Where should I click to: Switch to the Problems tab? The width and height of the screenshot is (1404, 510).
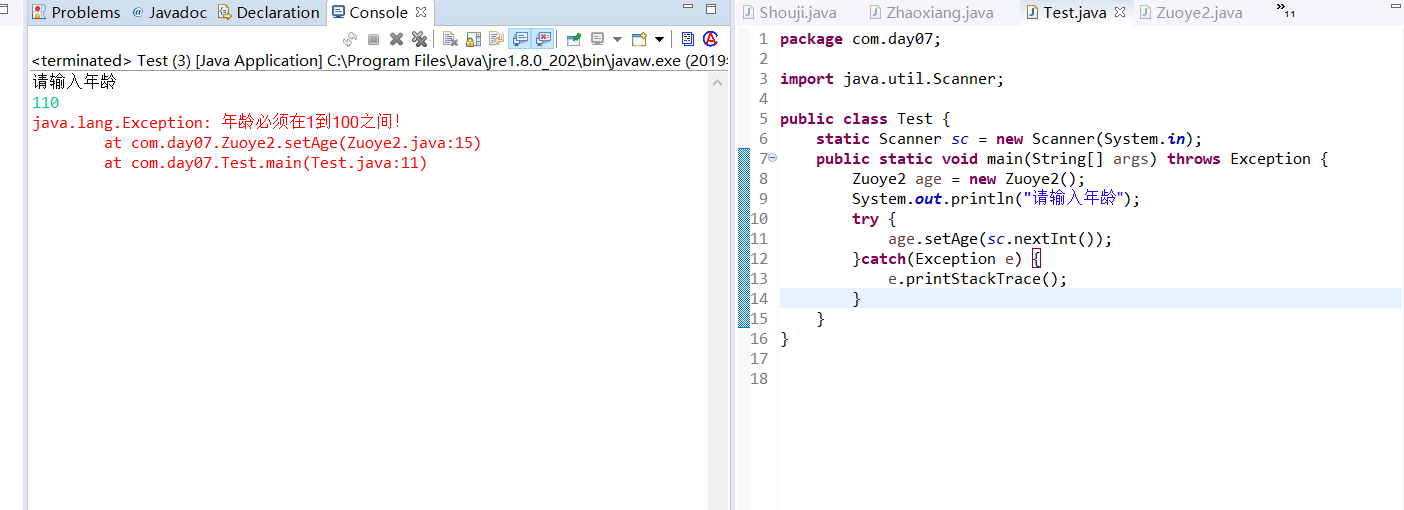pyautogui.click(x=76, y=12)
